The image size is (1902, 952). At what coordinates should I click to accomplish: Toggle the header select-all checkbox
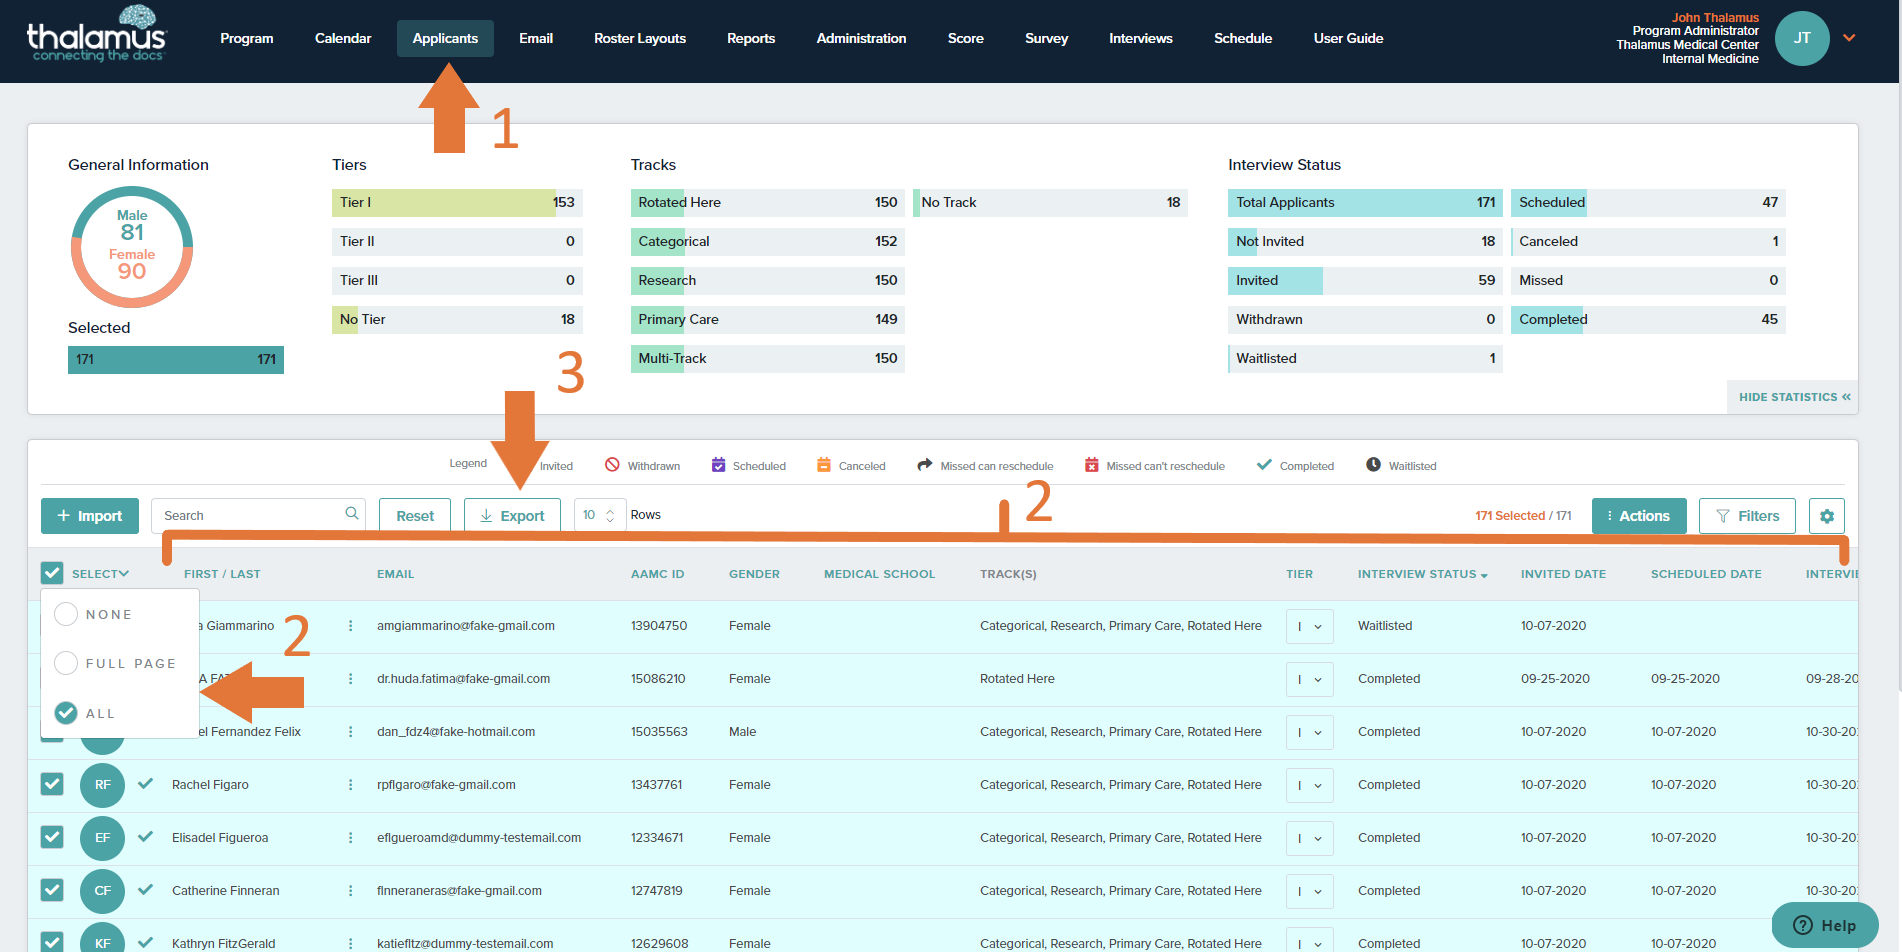pos(52,573)
